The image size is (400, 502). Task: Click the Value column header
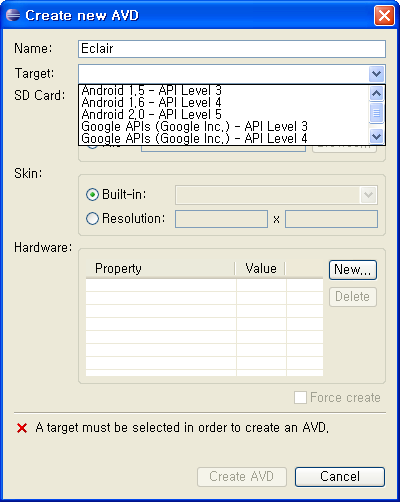(x=260, y=269)
